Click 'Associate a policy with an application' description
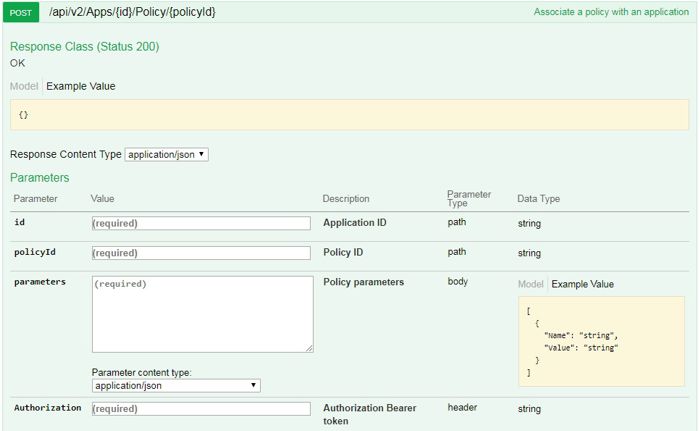The width and height of the screenshot is (700, 431). 611,13
